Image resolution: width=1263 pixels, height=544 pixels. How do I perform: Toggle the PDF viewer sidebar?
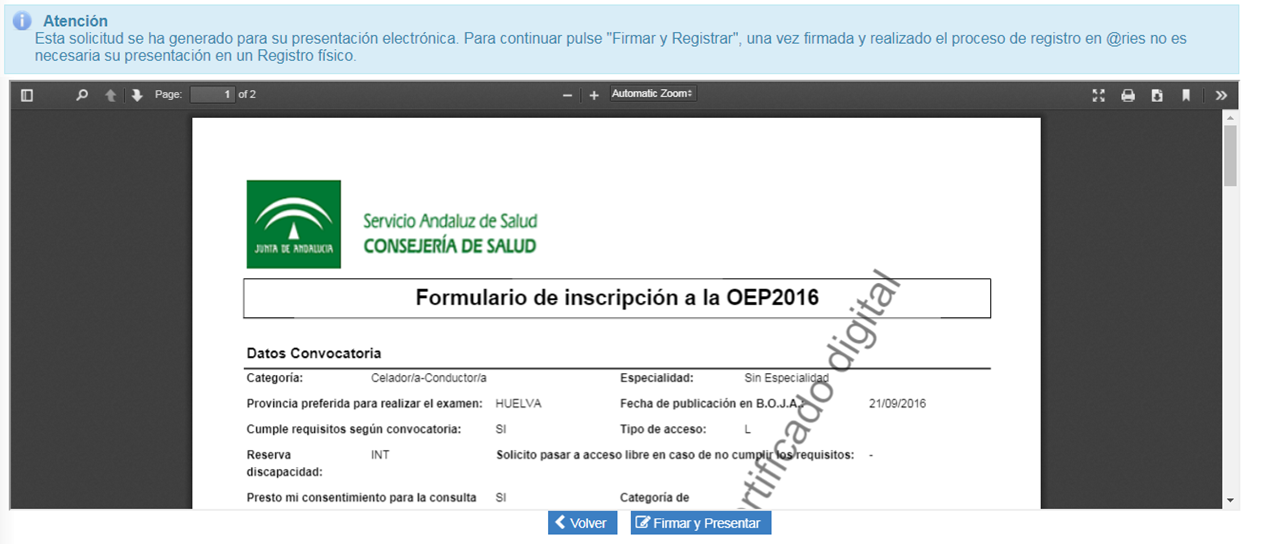click(x=27, y=95)
